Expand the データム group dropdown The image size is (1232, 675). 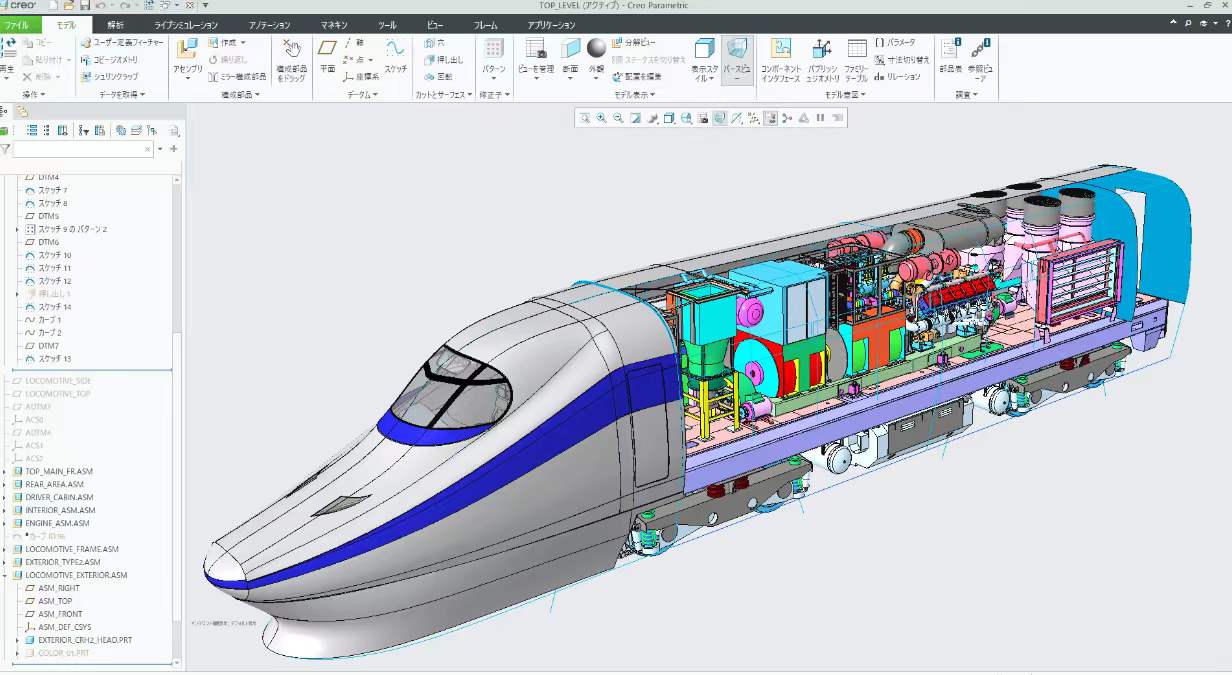pos(362,95)
